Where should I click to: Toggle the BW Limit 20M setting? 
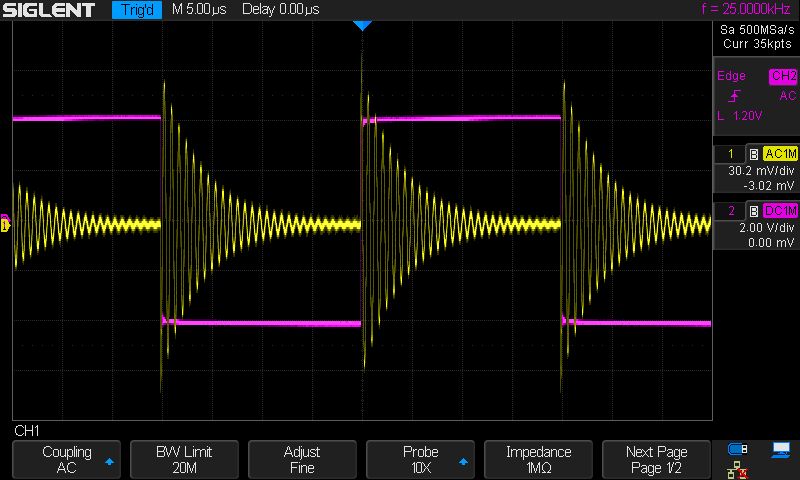click(184, 460)
